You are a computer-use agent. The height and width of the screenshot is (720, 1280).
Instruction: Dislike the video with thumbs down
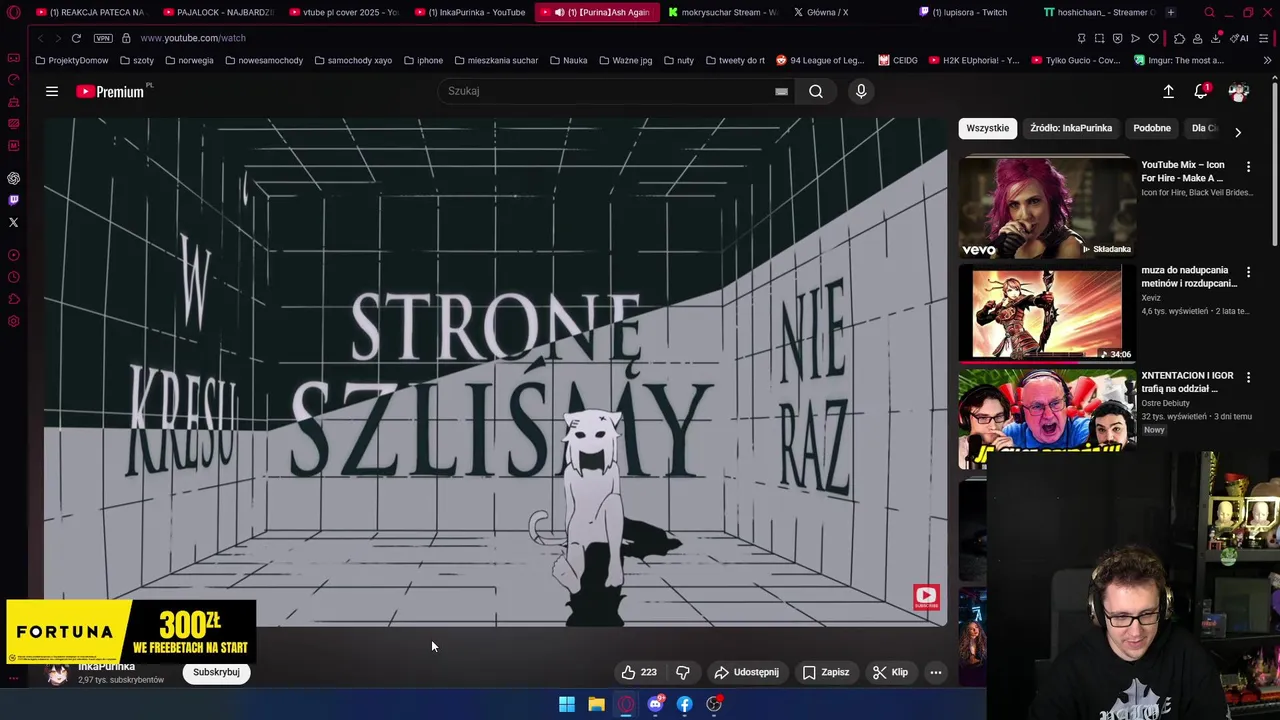683,672
